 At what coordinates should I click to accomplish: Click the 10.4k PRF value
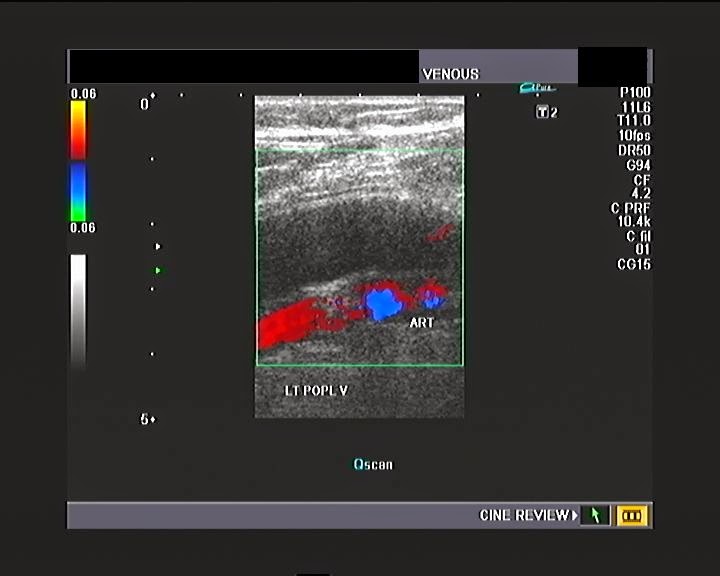point(634,221)
